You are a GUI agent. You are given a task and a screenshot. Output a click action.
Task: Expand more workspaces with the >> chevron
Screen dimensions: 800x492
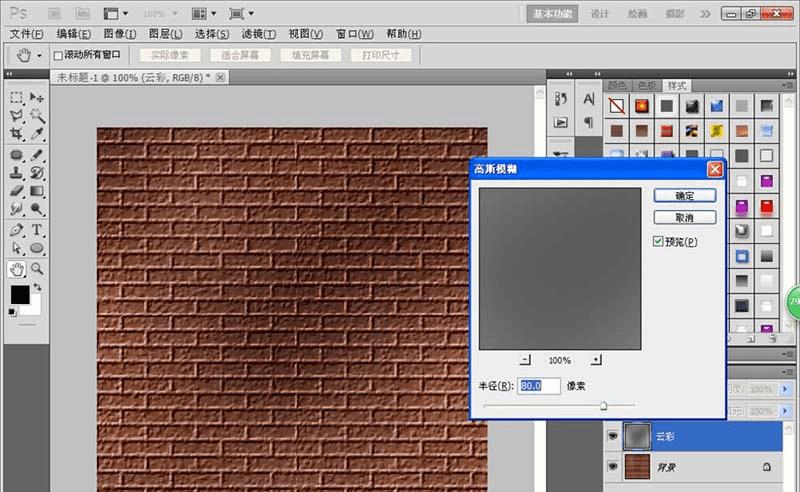tap(706, 14)
